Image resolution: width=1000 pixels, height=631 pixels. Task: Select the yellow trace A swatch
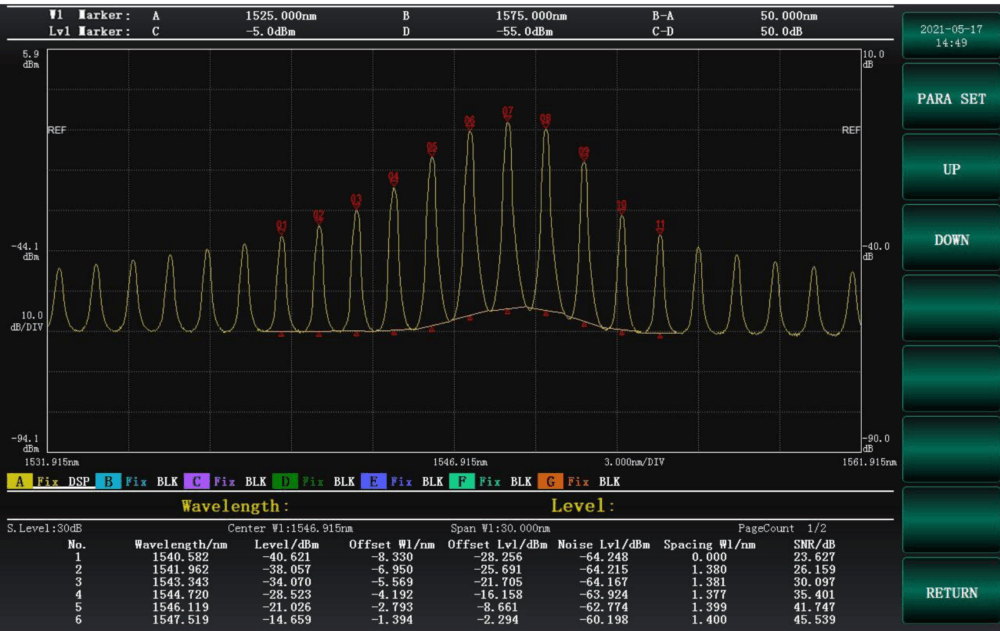(x=19, y=481)
